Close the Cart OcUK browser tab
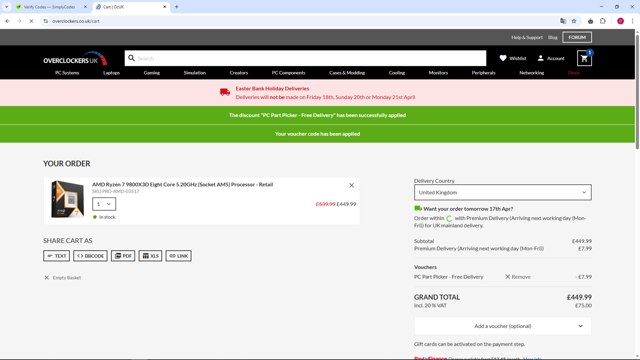 click(x=164, y=7)
